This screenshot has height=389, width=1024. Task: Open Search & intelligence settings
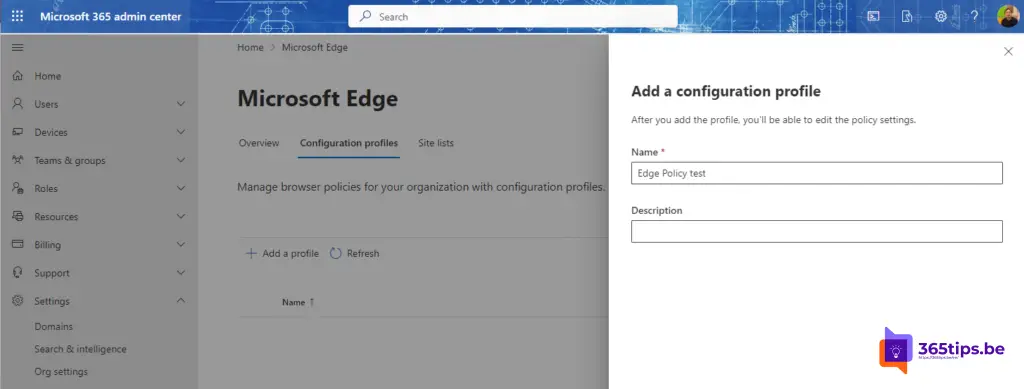pos(80,349)
